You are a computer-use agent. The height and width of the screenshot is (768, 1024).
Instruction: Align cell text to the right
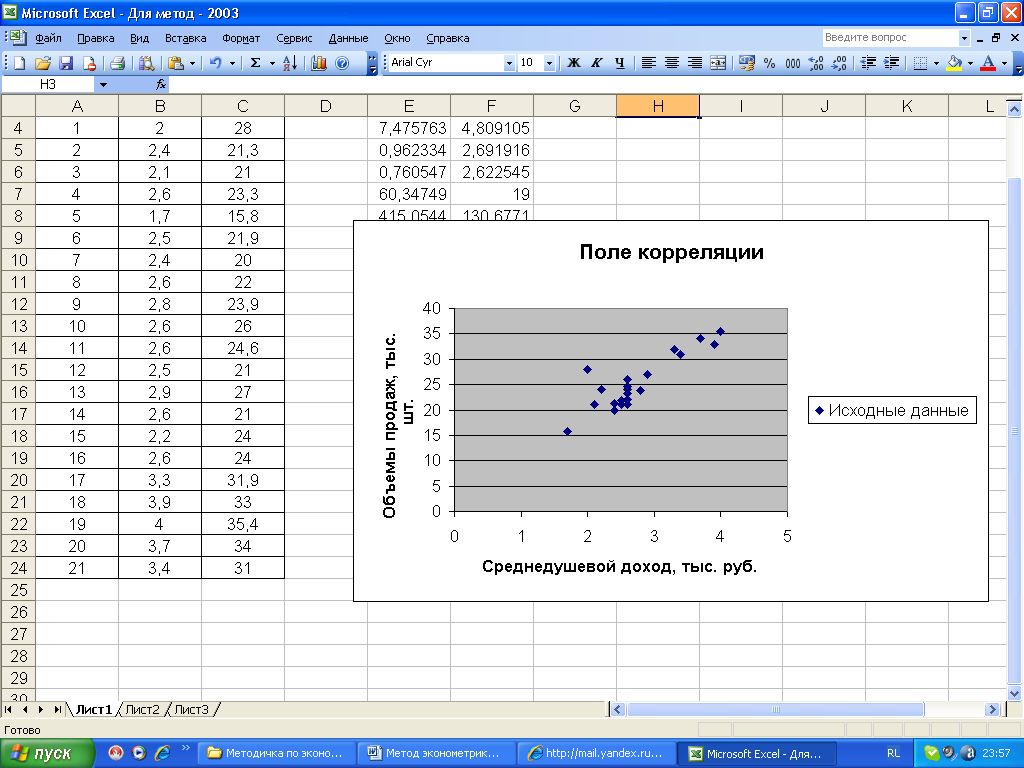tap(695, 63)
